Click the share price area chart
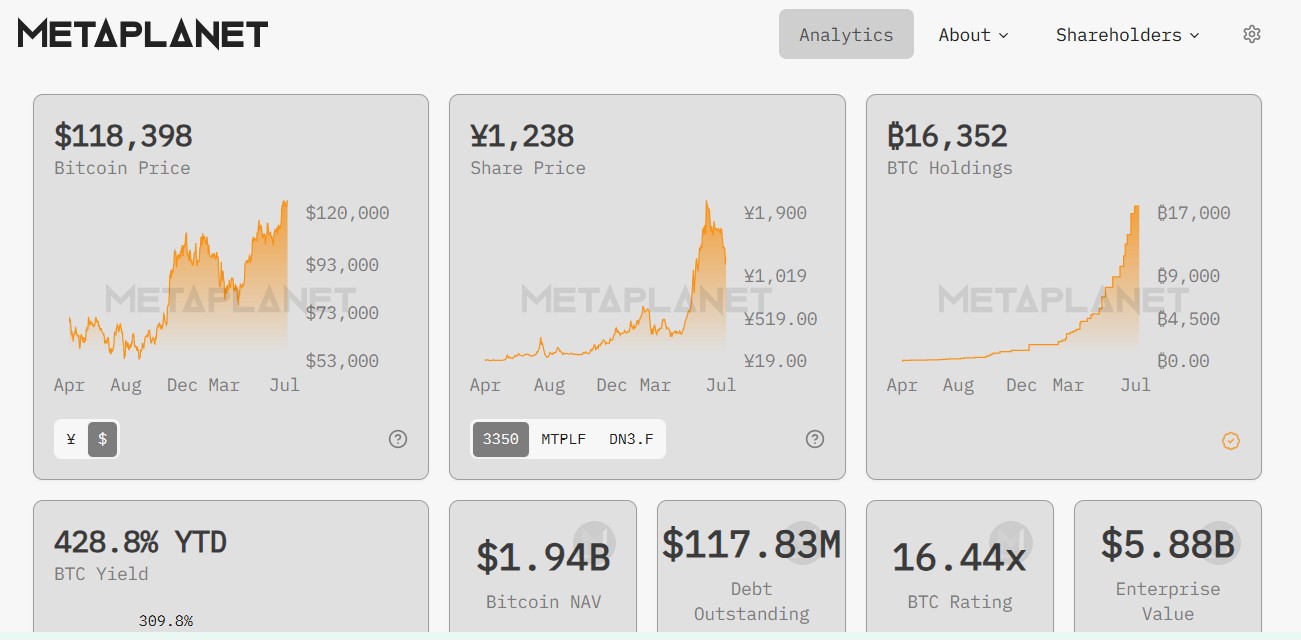The height and width of the screenshot is (640, 1301). (605, 280)
